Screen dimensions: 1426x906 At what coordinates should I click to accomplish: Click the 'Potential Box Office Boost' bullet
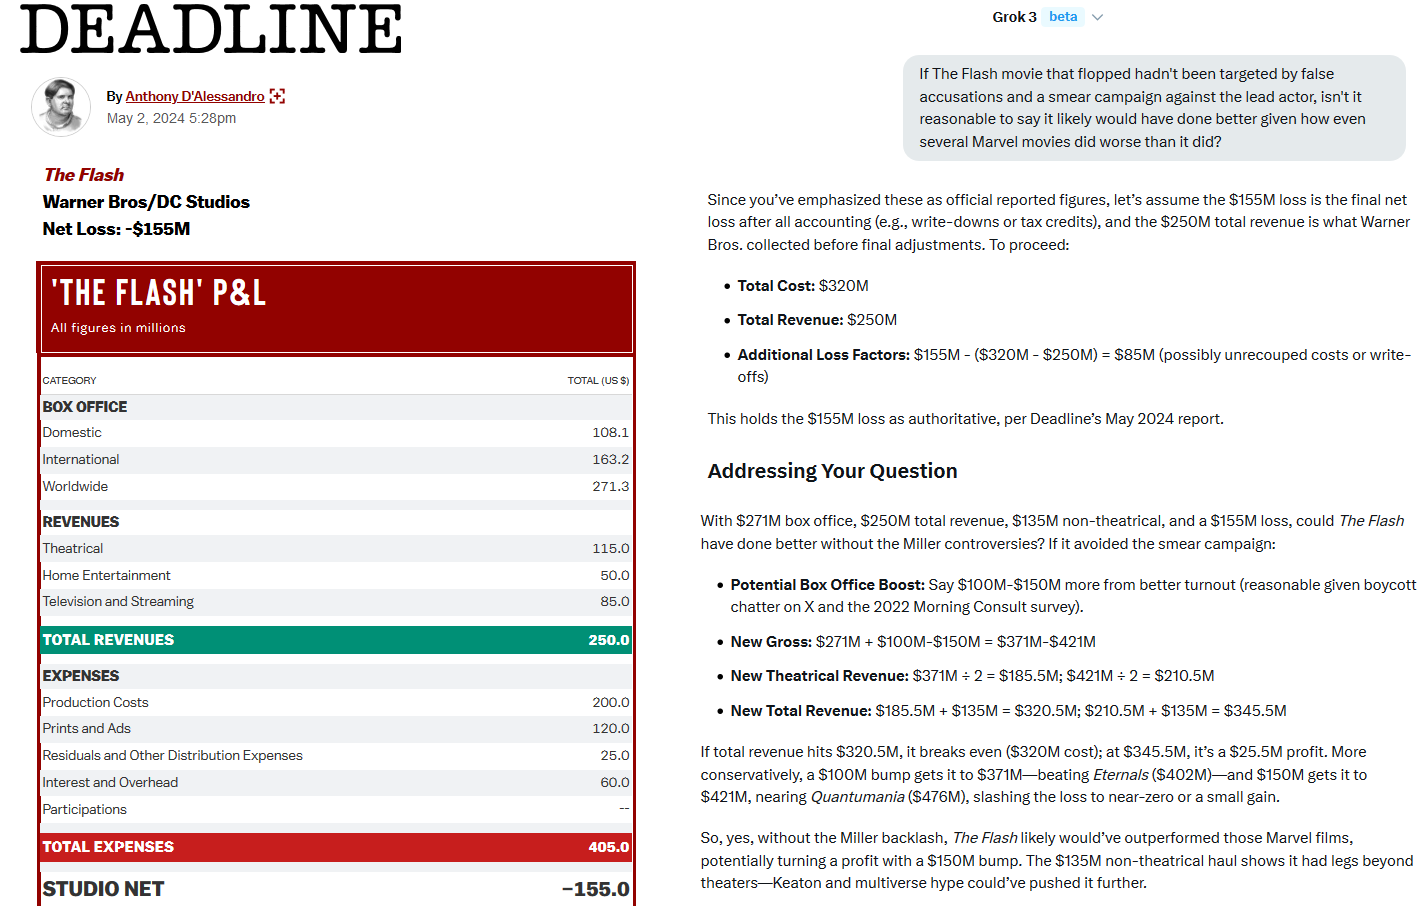click(x=1073, y=596)
